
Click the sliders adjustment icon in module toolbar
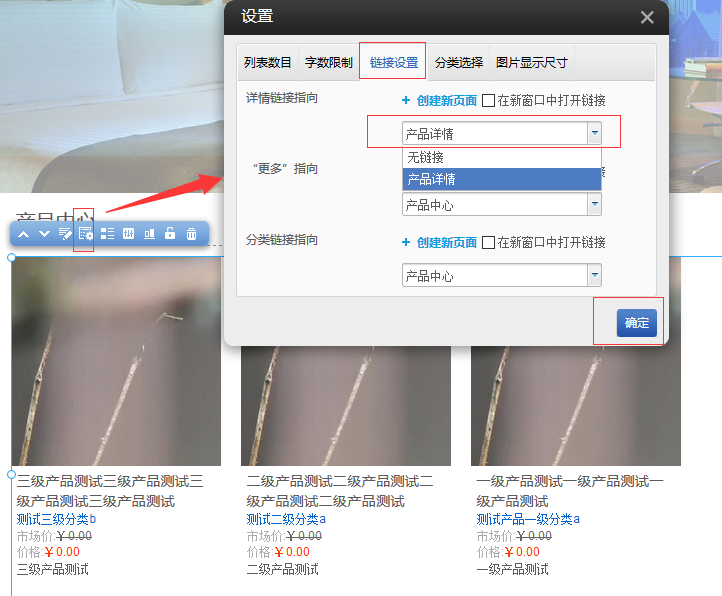tap(128, 234)
